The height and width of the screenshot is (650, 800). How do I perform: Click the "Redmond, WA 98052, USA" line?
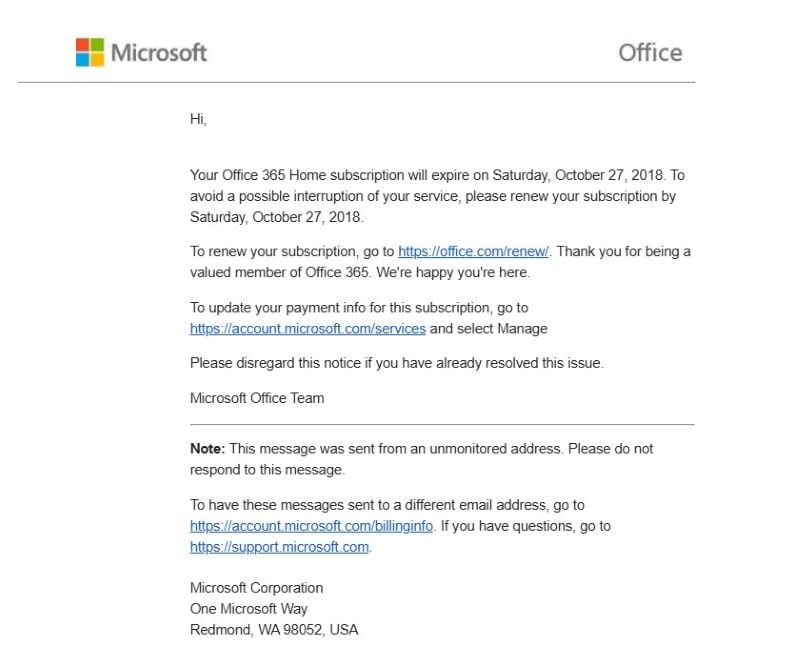(x=274, y=630)
